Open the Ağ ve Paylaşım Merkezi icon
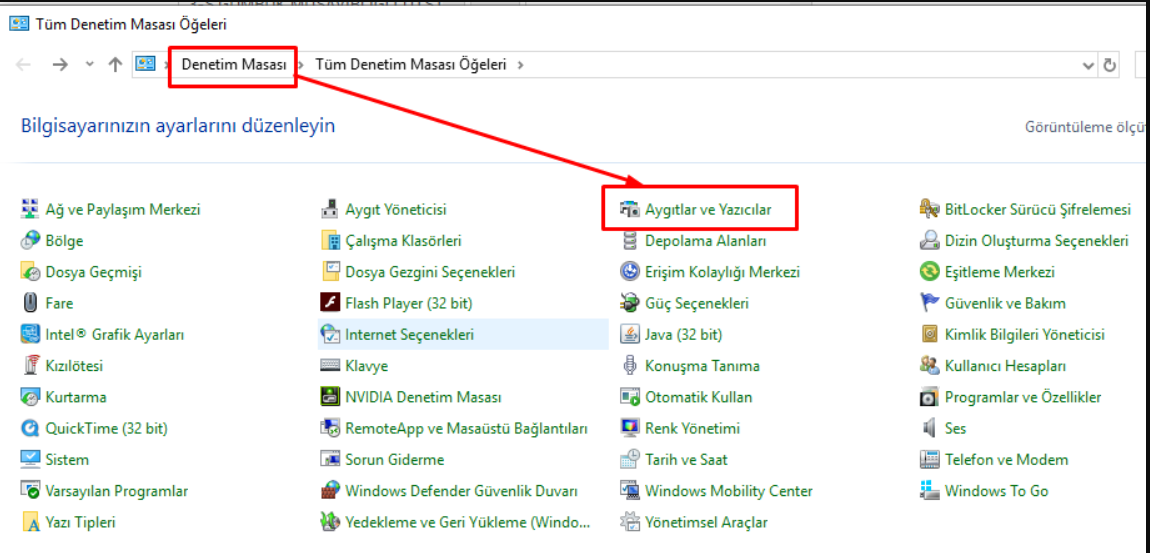The width and height of the screenshot is (1150, 553). point(30,210)
